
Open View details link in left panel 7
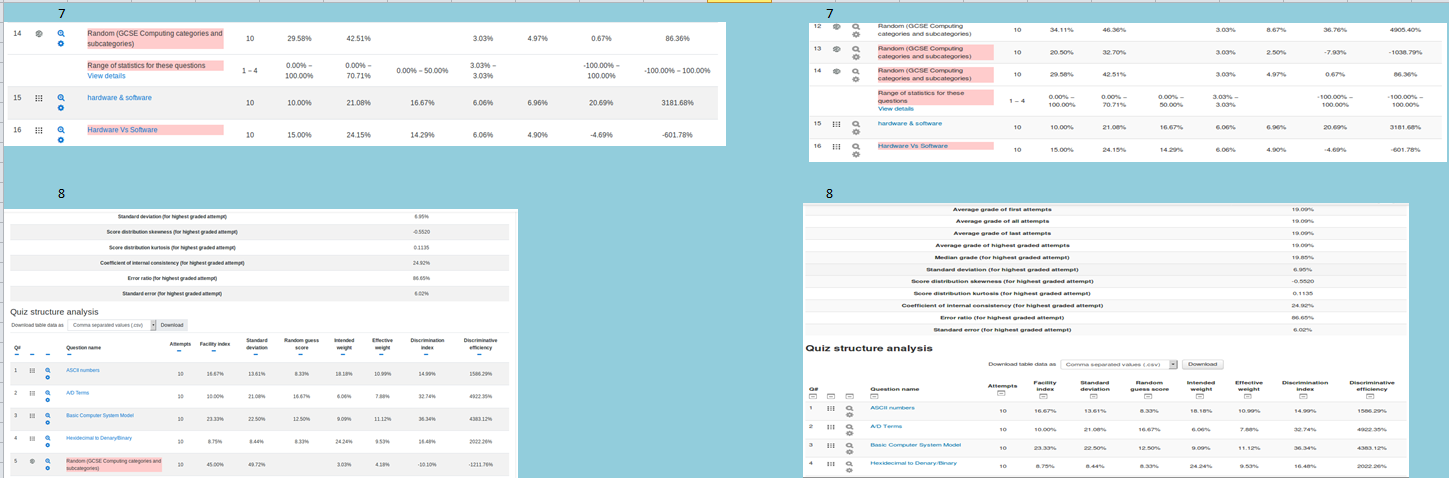click(x=107, y=76)
